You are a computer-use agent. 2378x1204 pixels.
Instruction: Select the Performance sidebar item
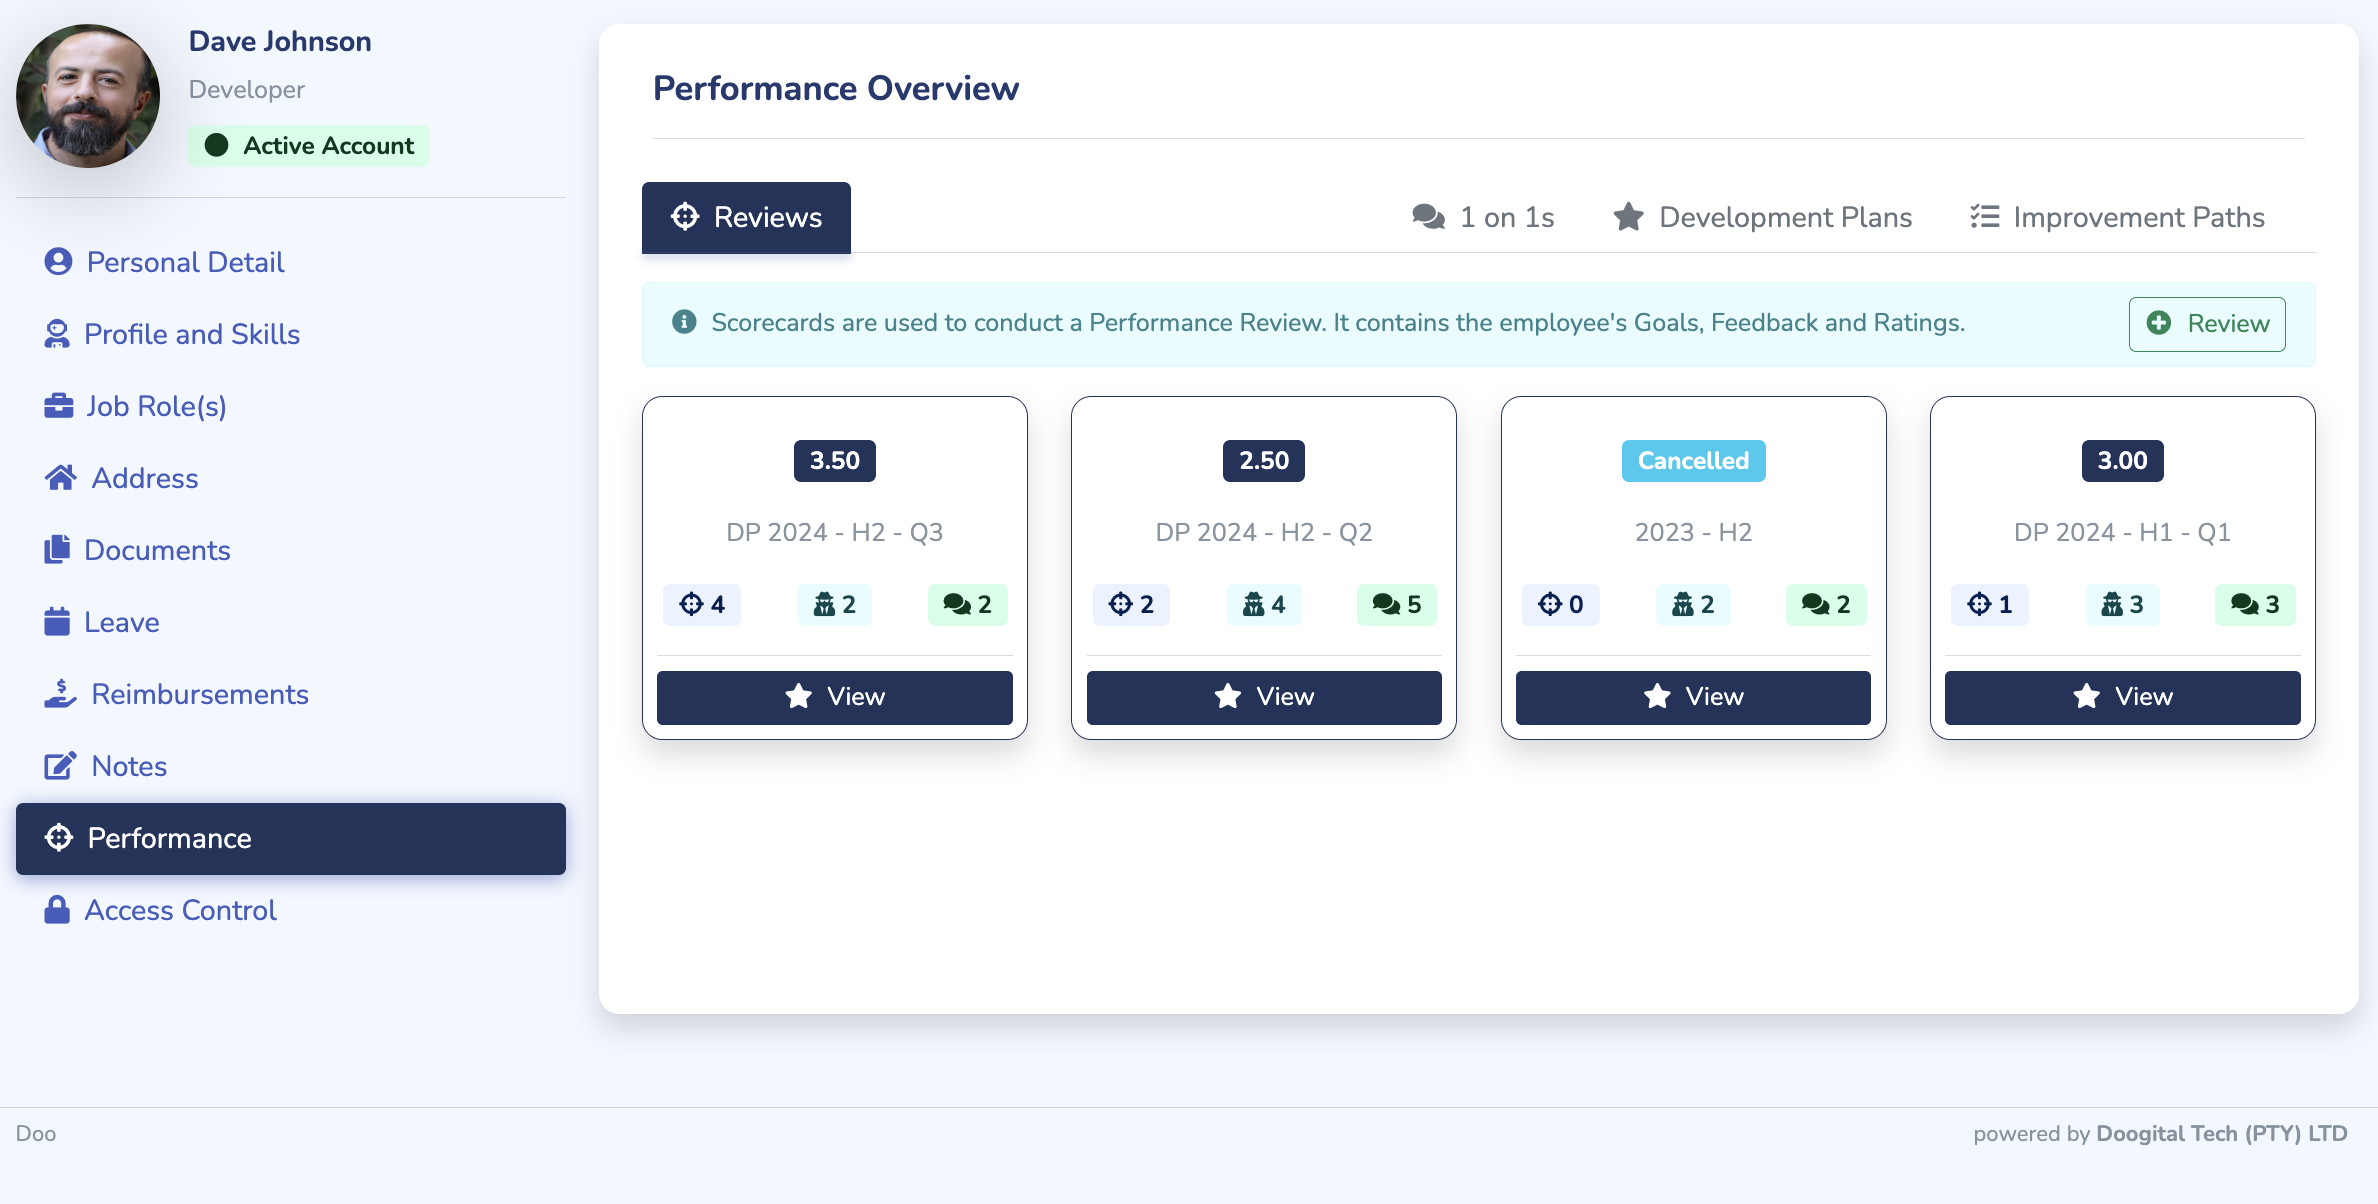click(291, 838)
